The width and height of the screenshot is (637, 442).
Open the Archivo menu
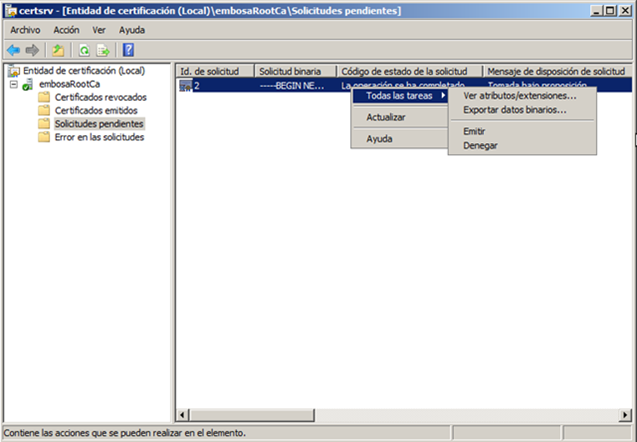click(25, 30)
